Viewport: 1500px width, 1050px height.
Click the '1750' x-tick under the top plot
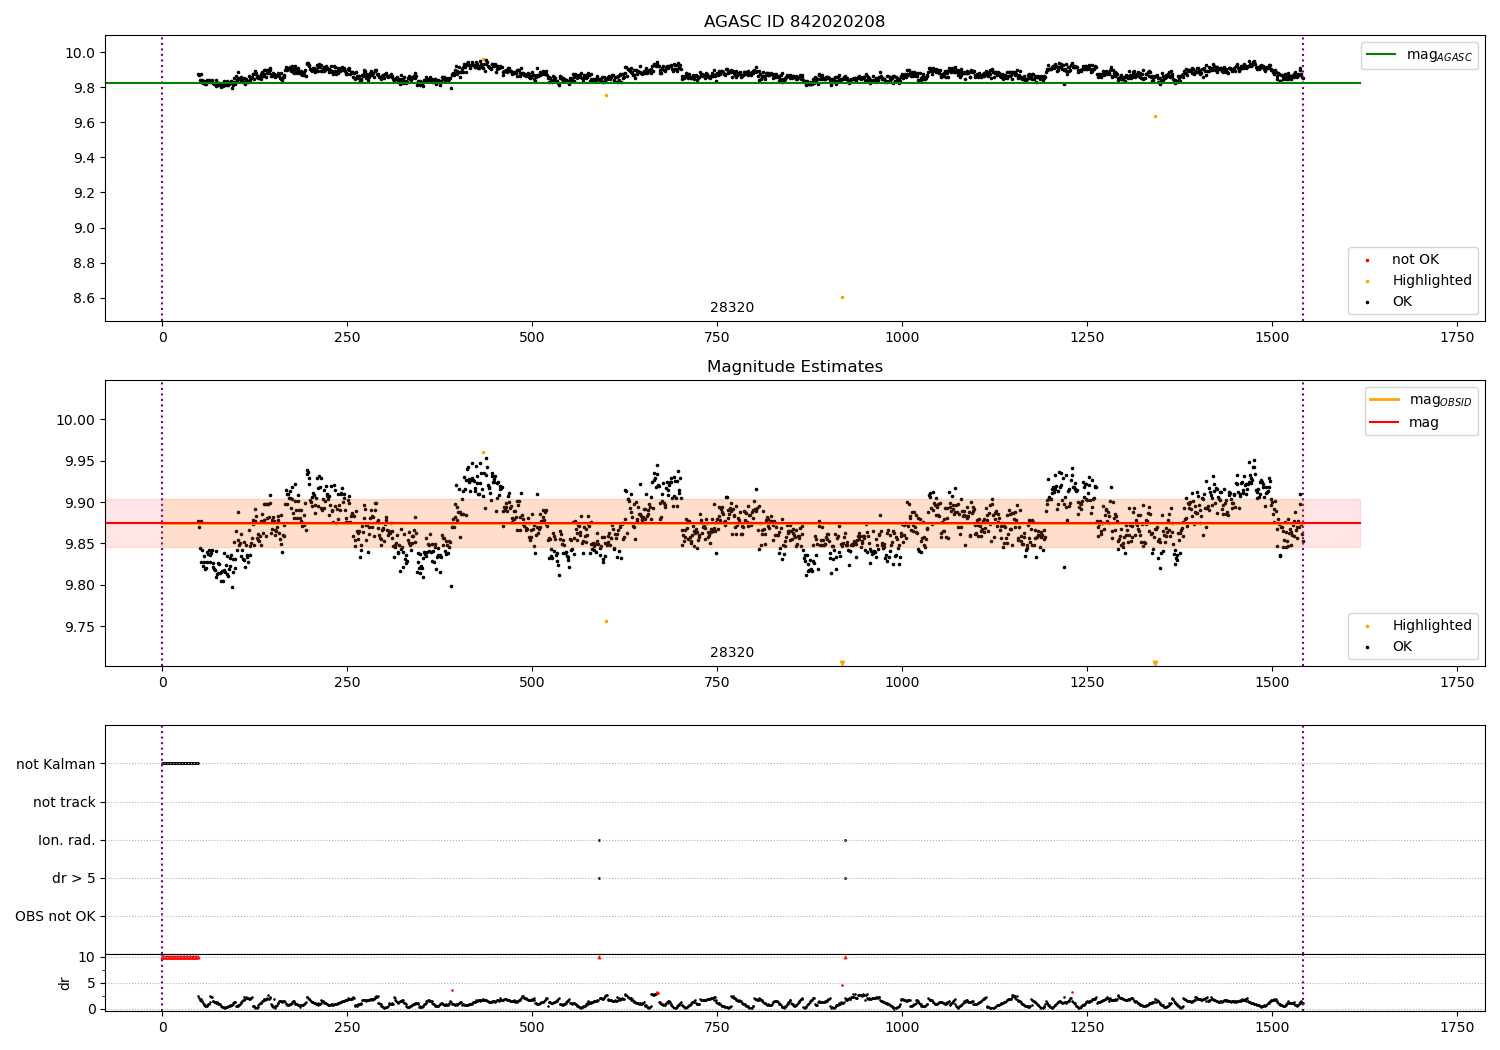tap(1457, 338)
